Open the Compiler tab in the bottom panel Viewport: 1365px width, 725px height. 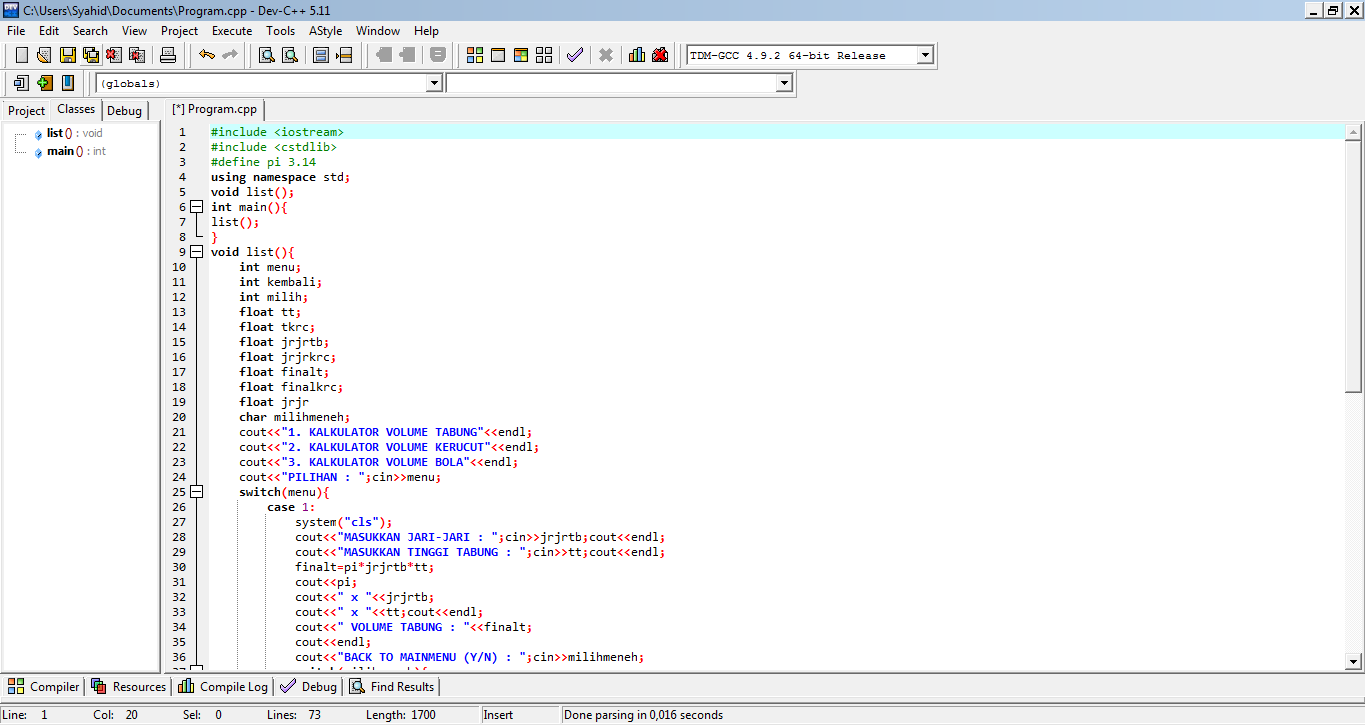(44, 687)
